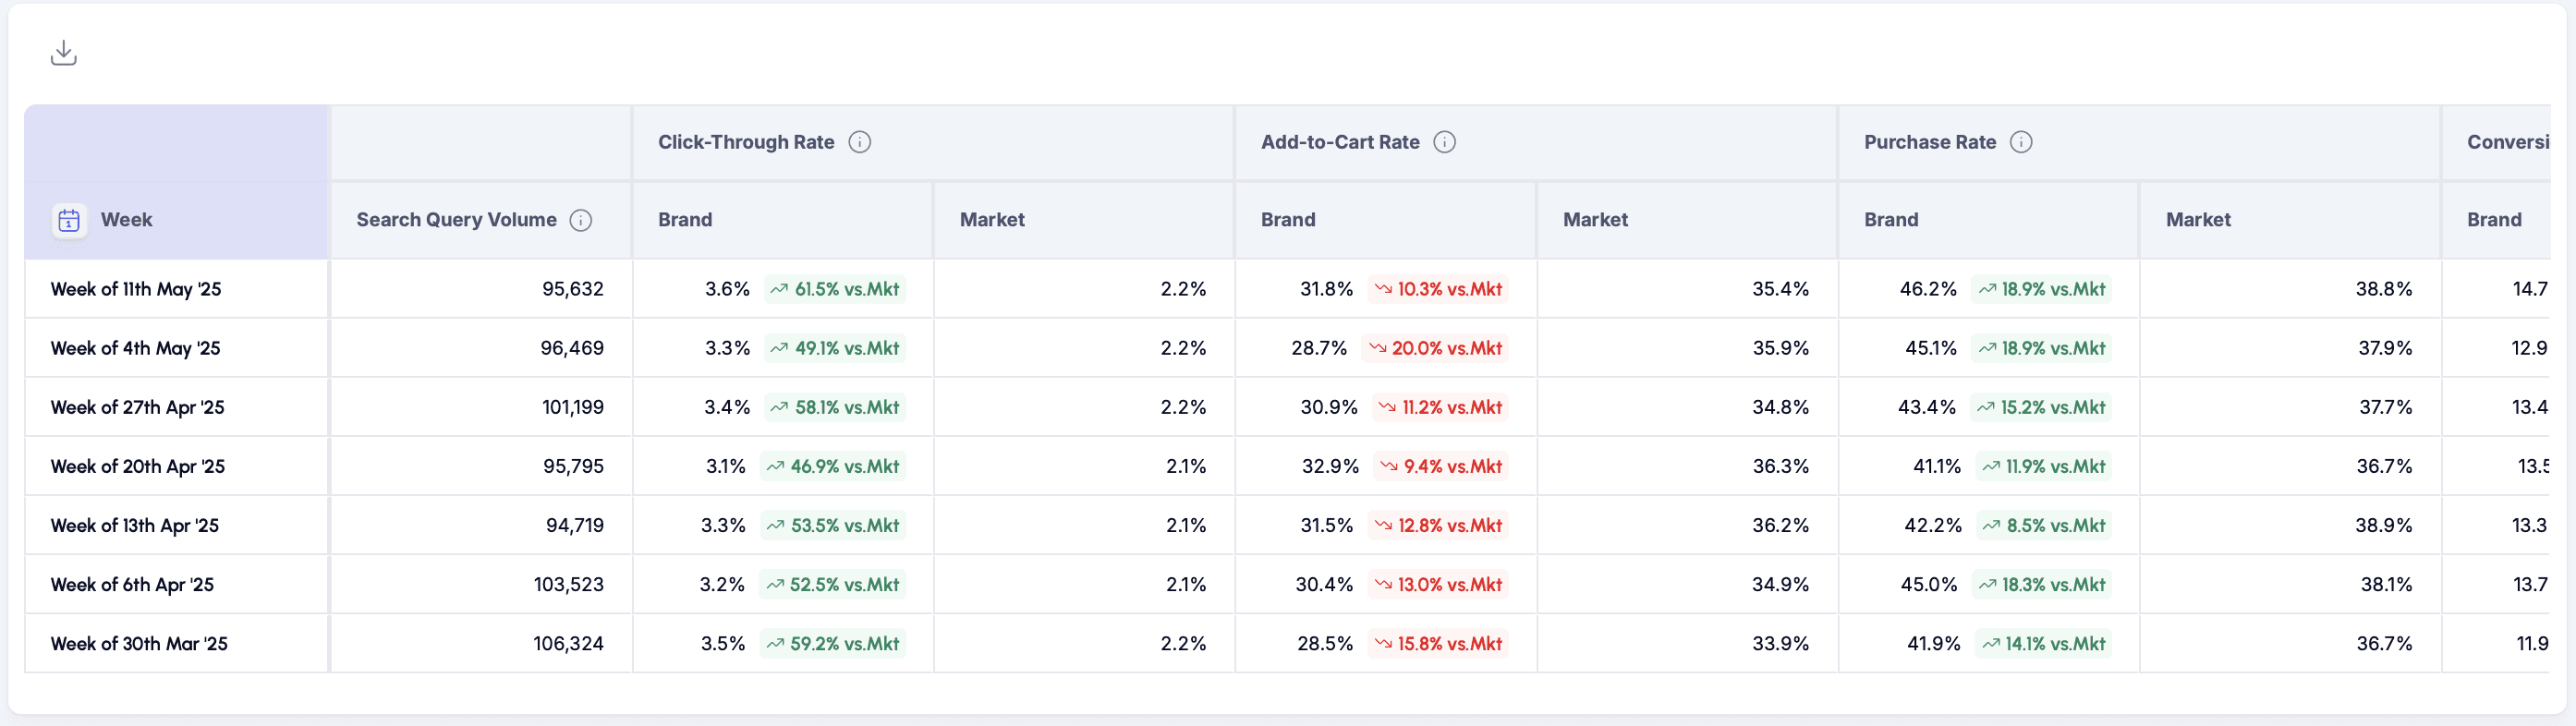Sort by the Week column header
The image size is (2576, 726).
point(127,220)
